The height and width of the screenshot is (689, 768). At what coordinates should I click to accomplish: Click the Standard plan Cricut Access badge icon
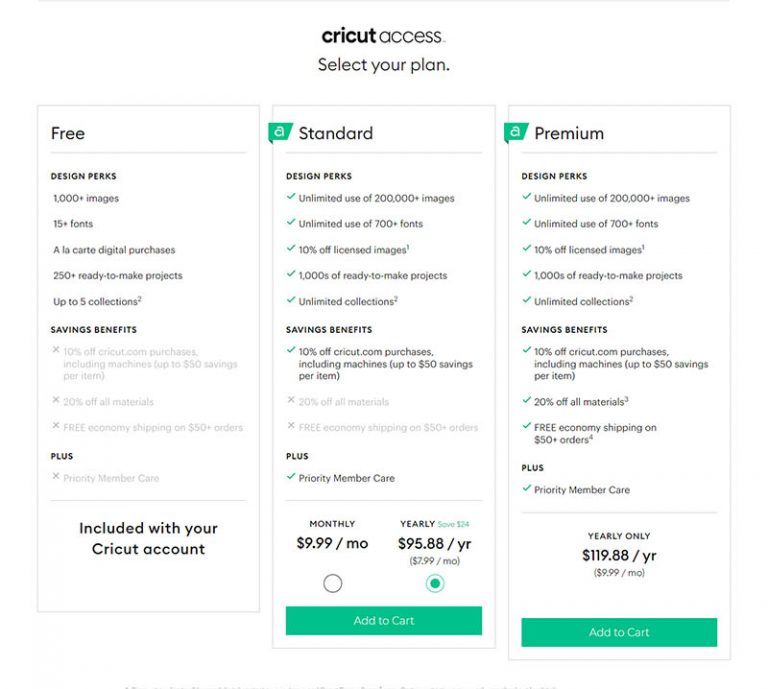tap(280, 132)
